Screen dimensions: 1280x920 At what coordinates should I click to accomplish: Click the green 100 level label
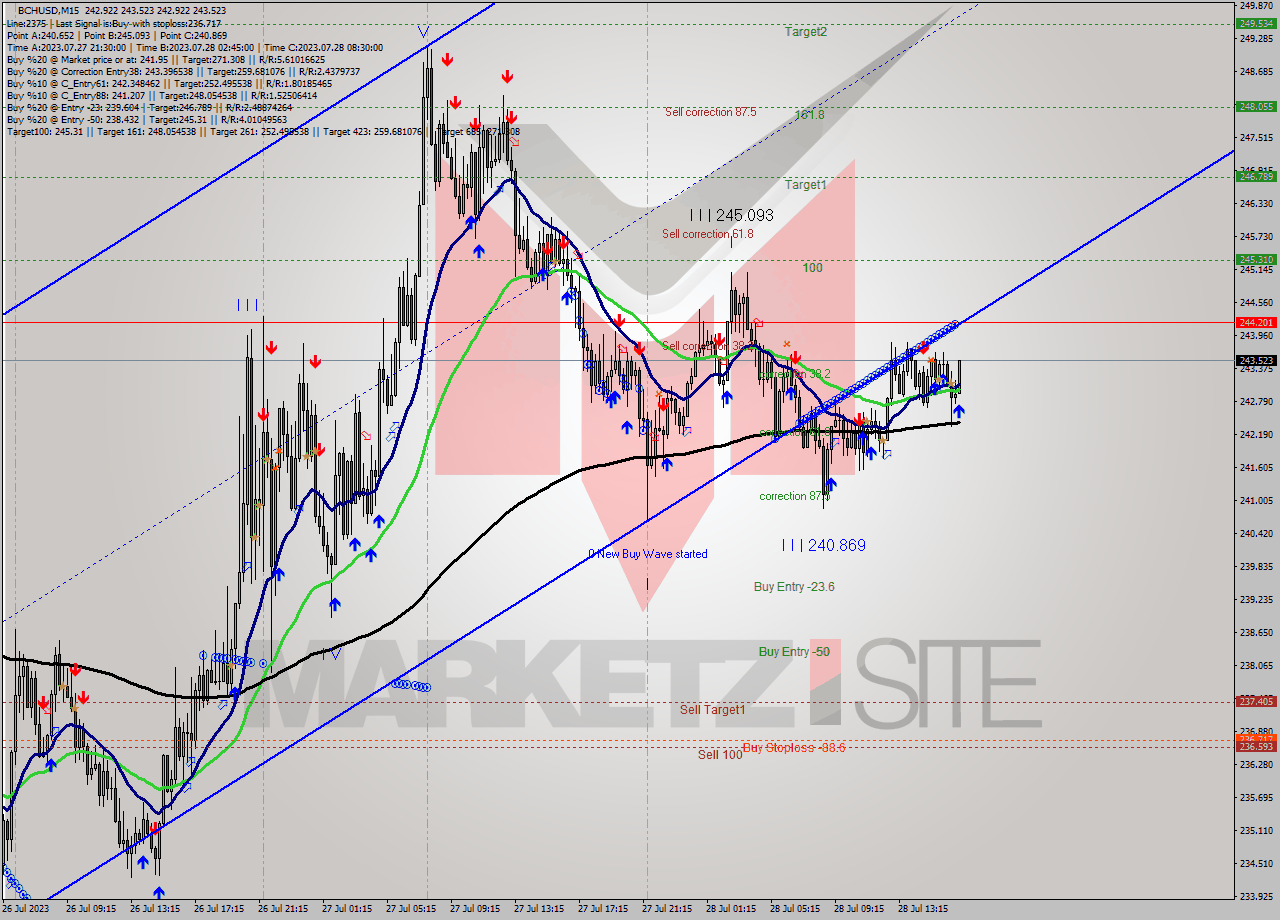(812, 268)
